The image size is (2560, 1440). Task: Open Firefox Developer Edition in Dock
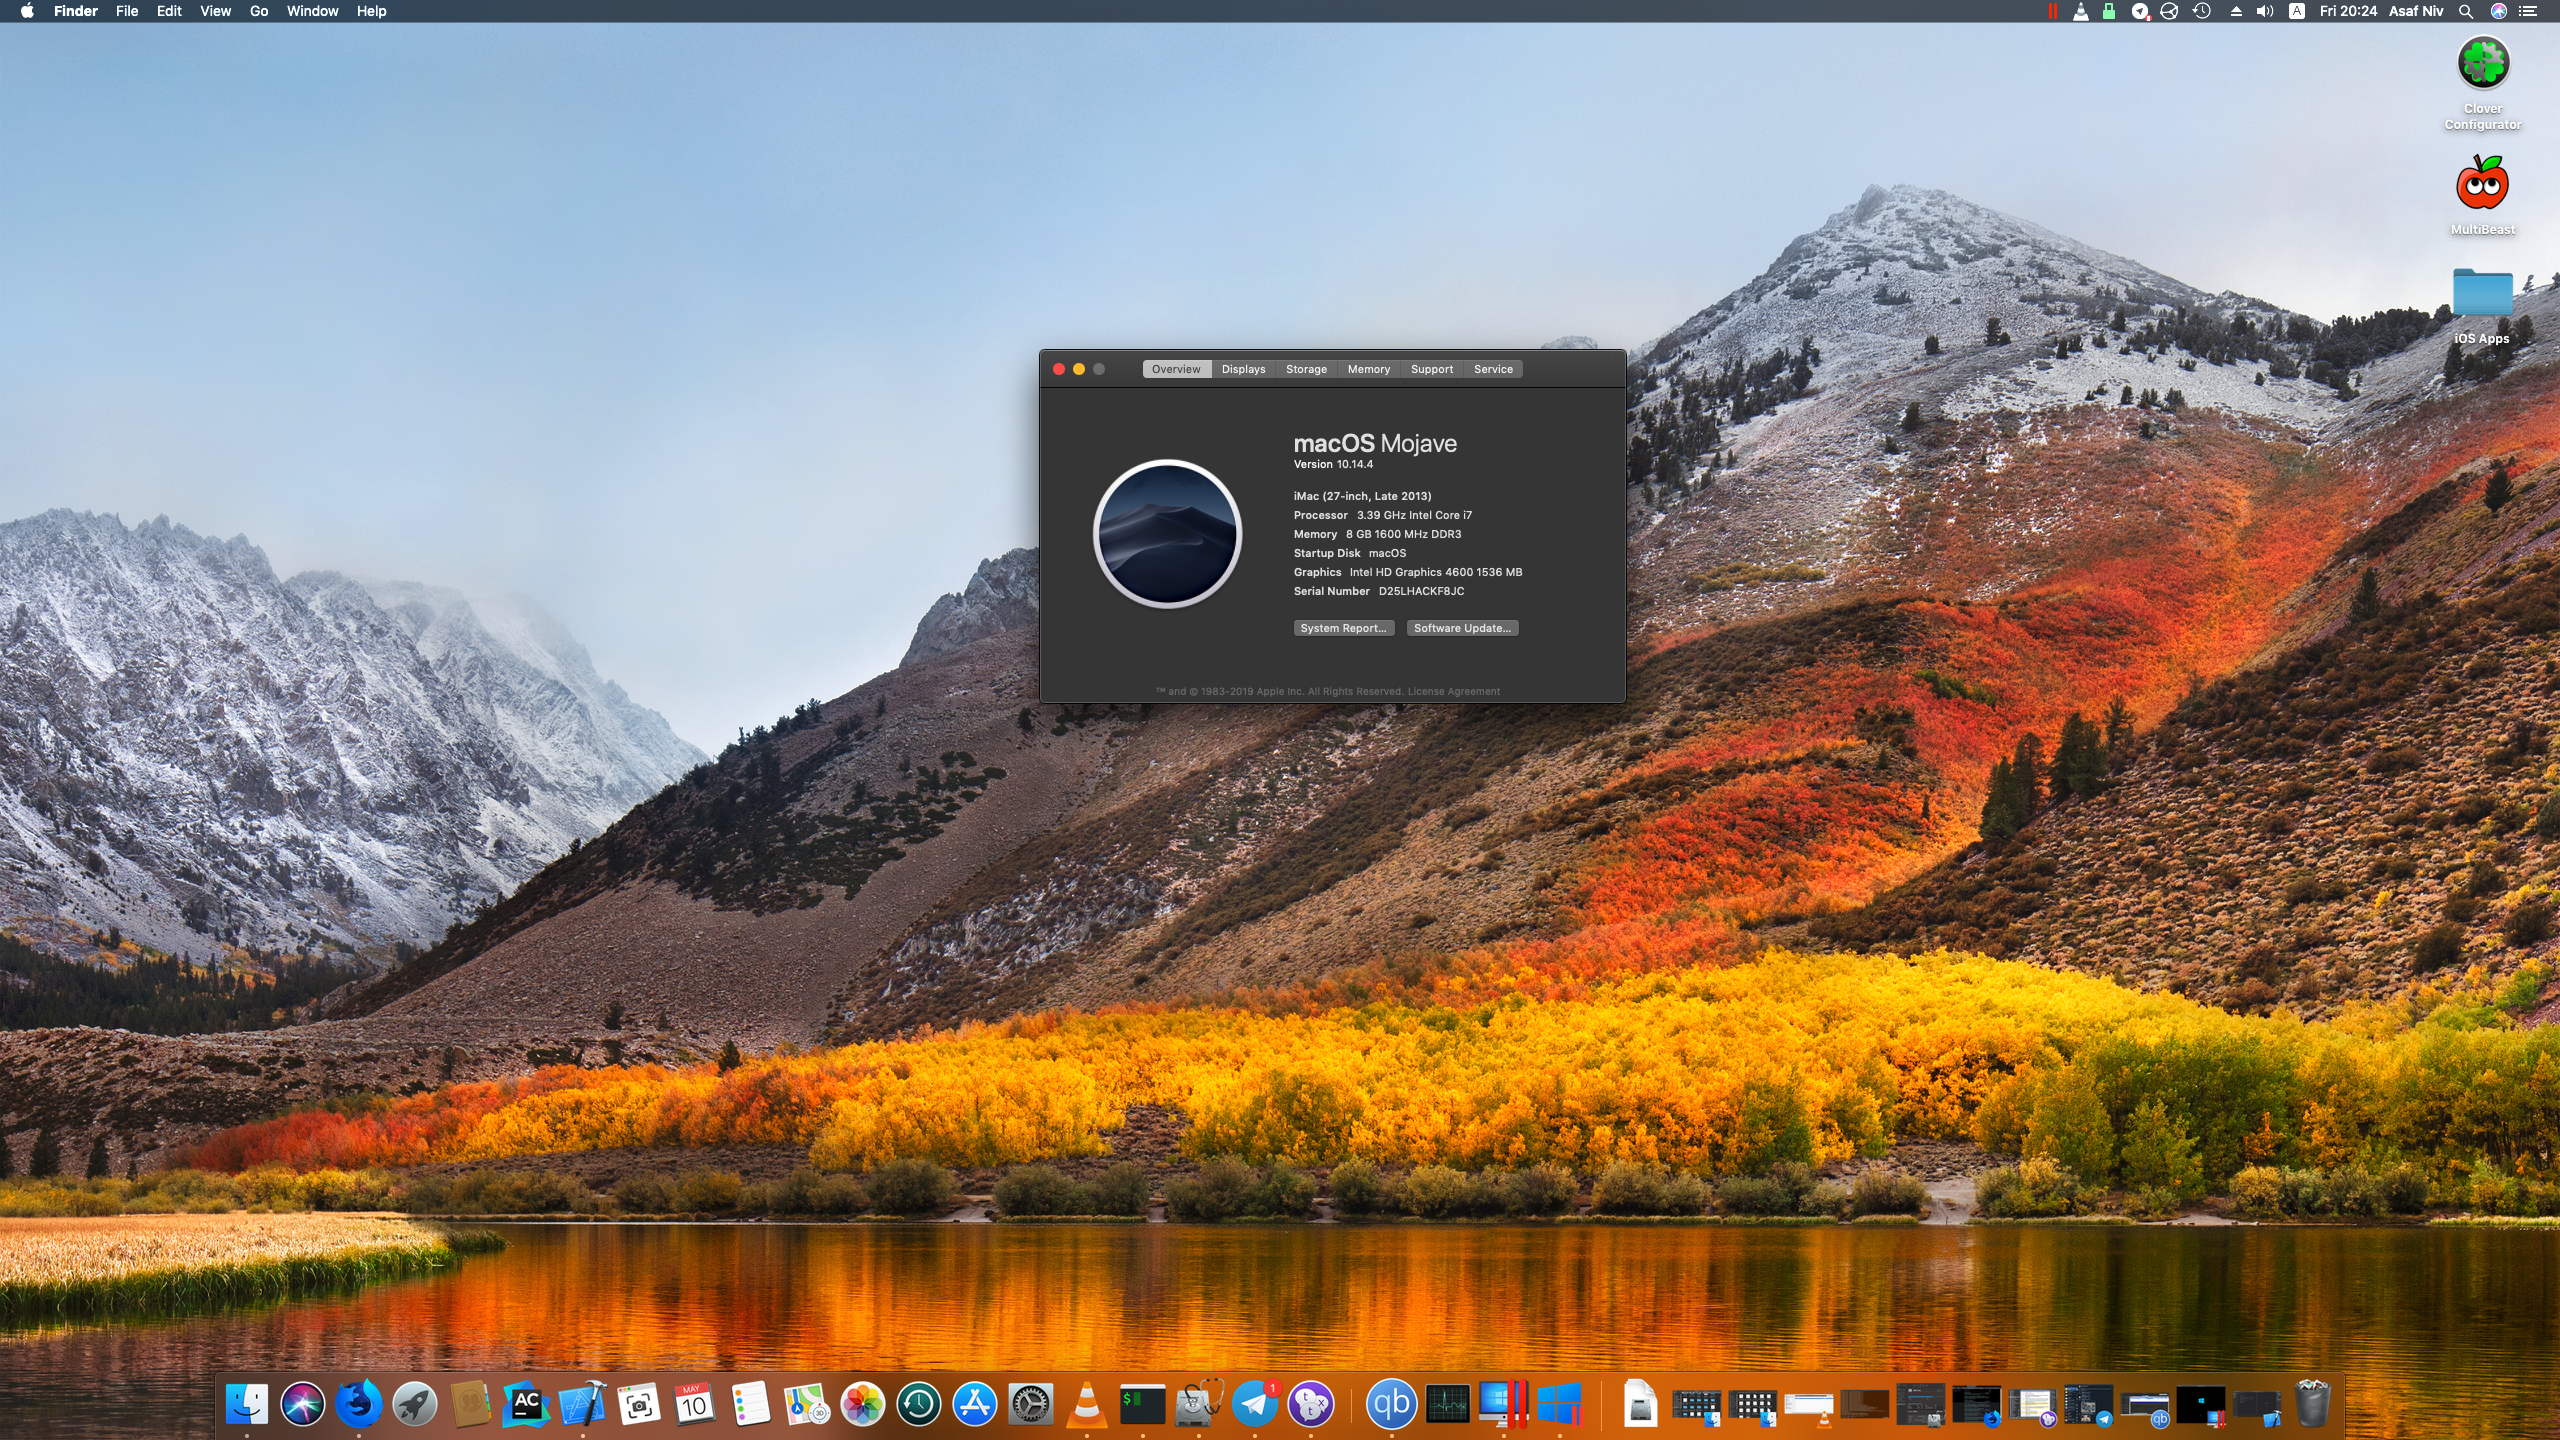(x=359, y=1405)
